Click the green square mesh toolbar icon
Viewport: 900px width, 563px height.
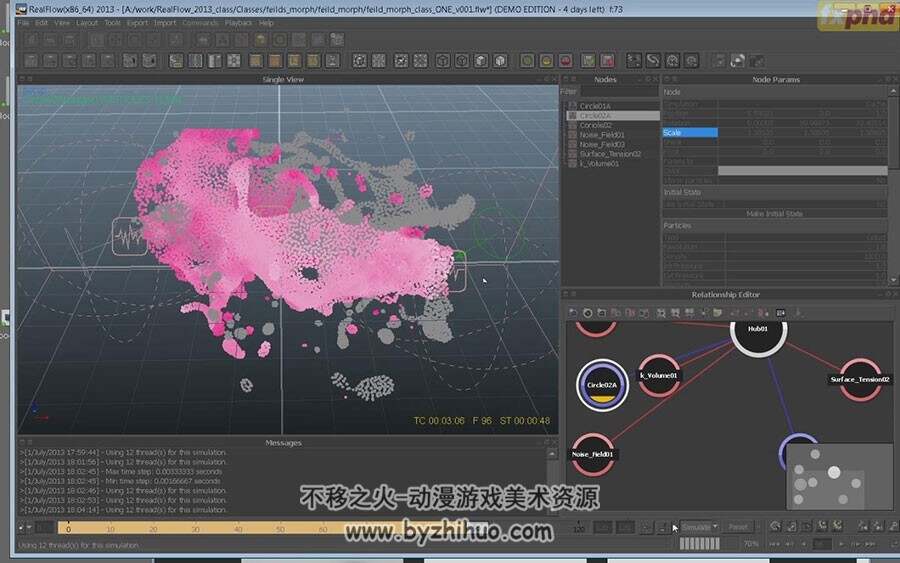coord(588,60)
